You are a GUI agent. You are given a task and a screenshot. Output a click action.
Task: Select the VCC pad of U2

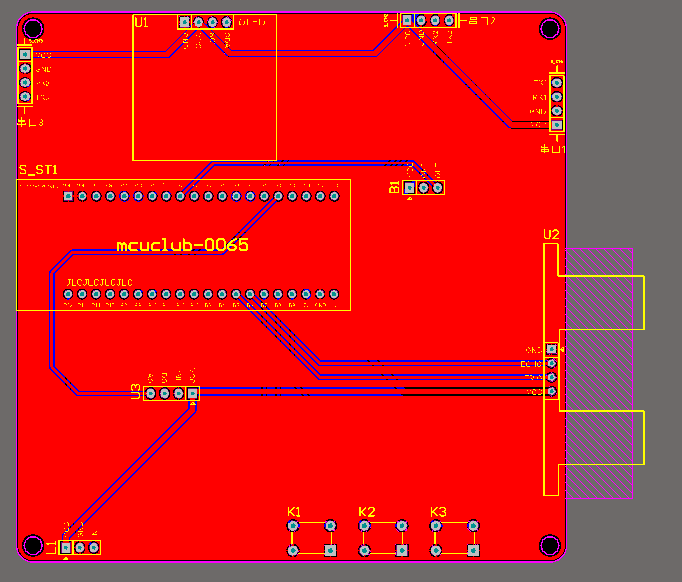point(552,391)
